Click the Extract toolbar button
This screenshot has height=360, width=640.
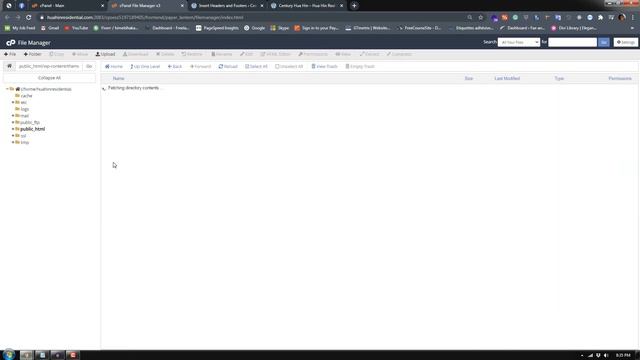369,54
